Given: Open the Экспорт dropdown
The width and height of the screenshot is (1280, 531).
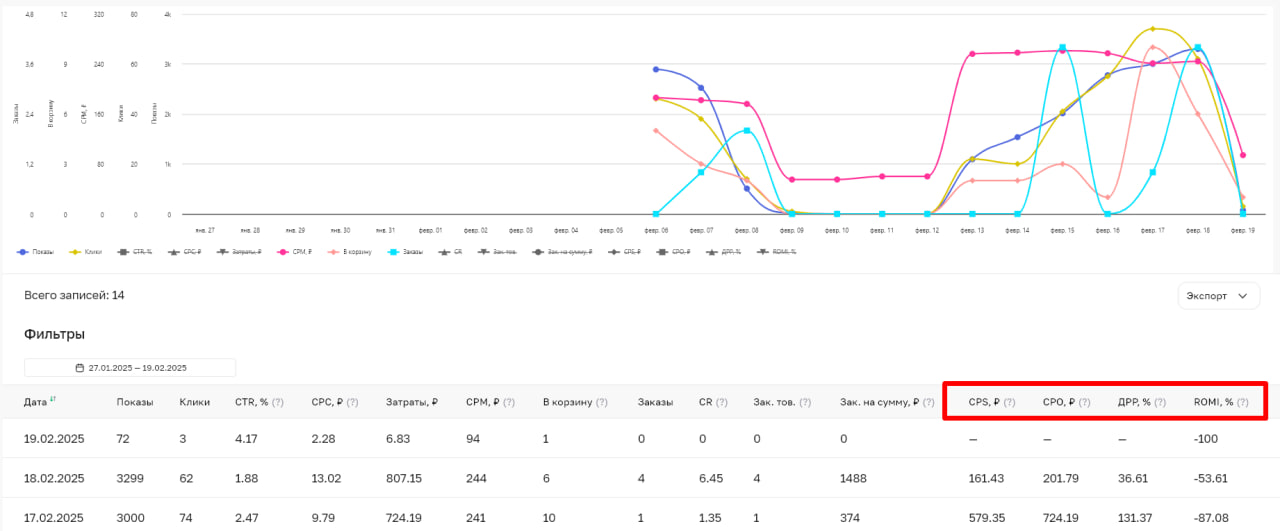Looking at the screenshot, I should coord(1218,296).
